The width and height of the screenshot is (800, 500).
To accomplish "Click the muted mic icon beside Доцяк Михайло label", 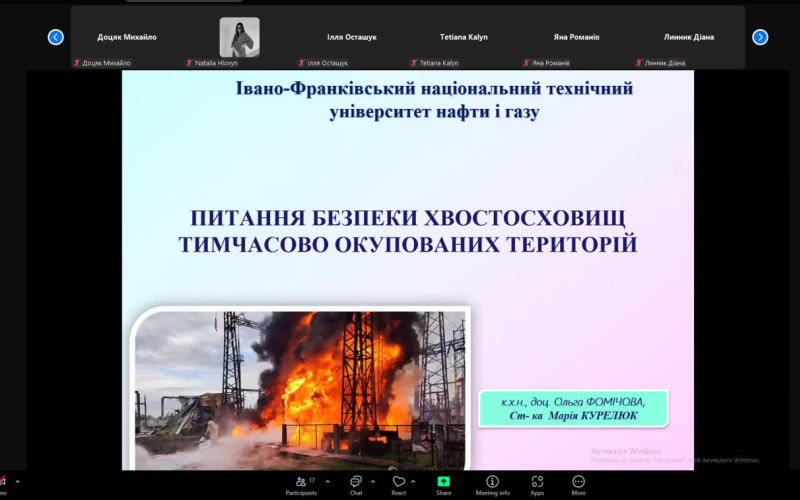I will pos(77,63).
